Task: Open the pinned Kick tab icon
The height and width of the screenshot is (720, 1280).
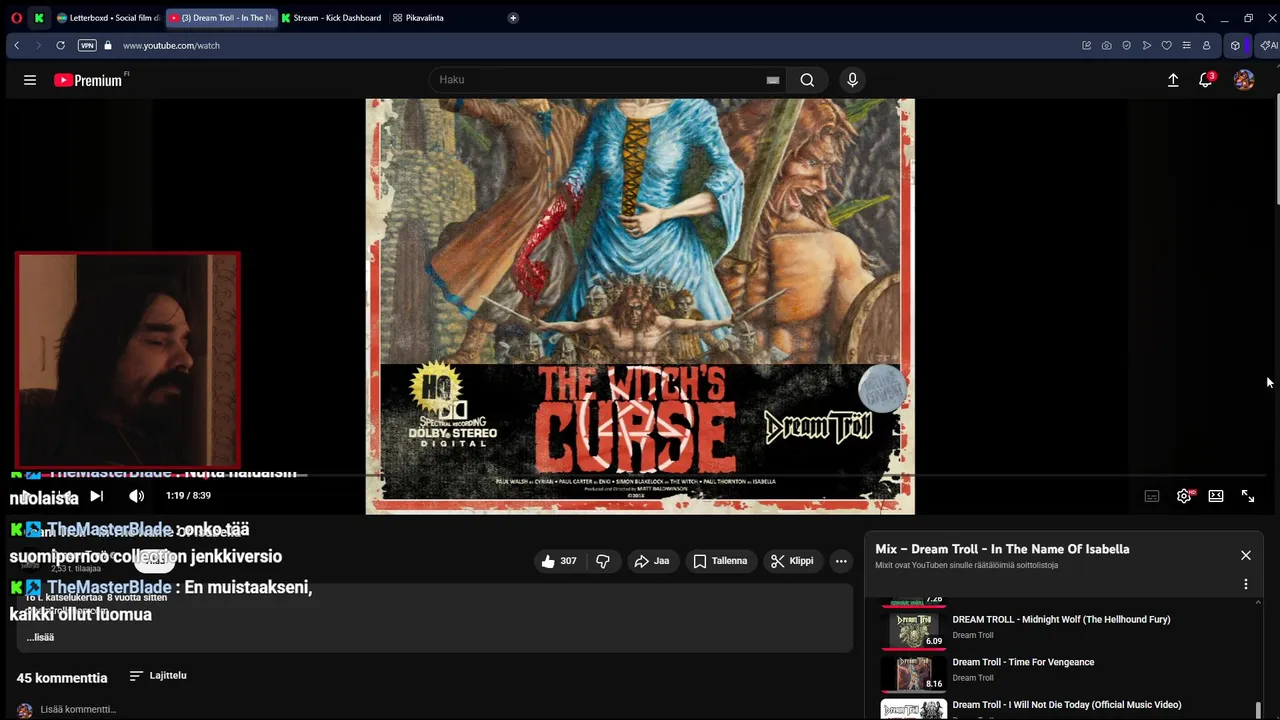Action: [39, 18]
